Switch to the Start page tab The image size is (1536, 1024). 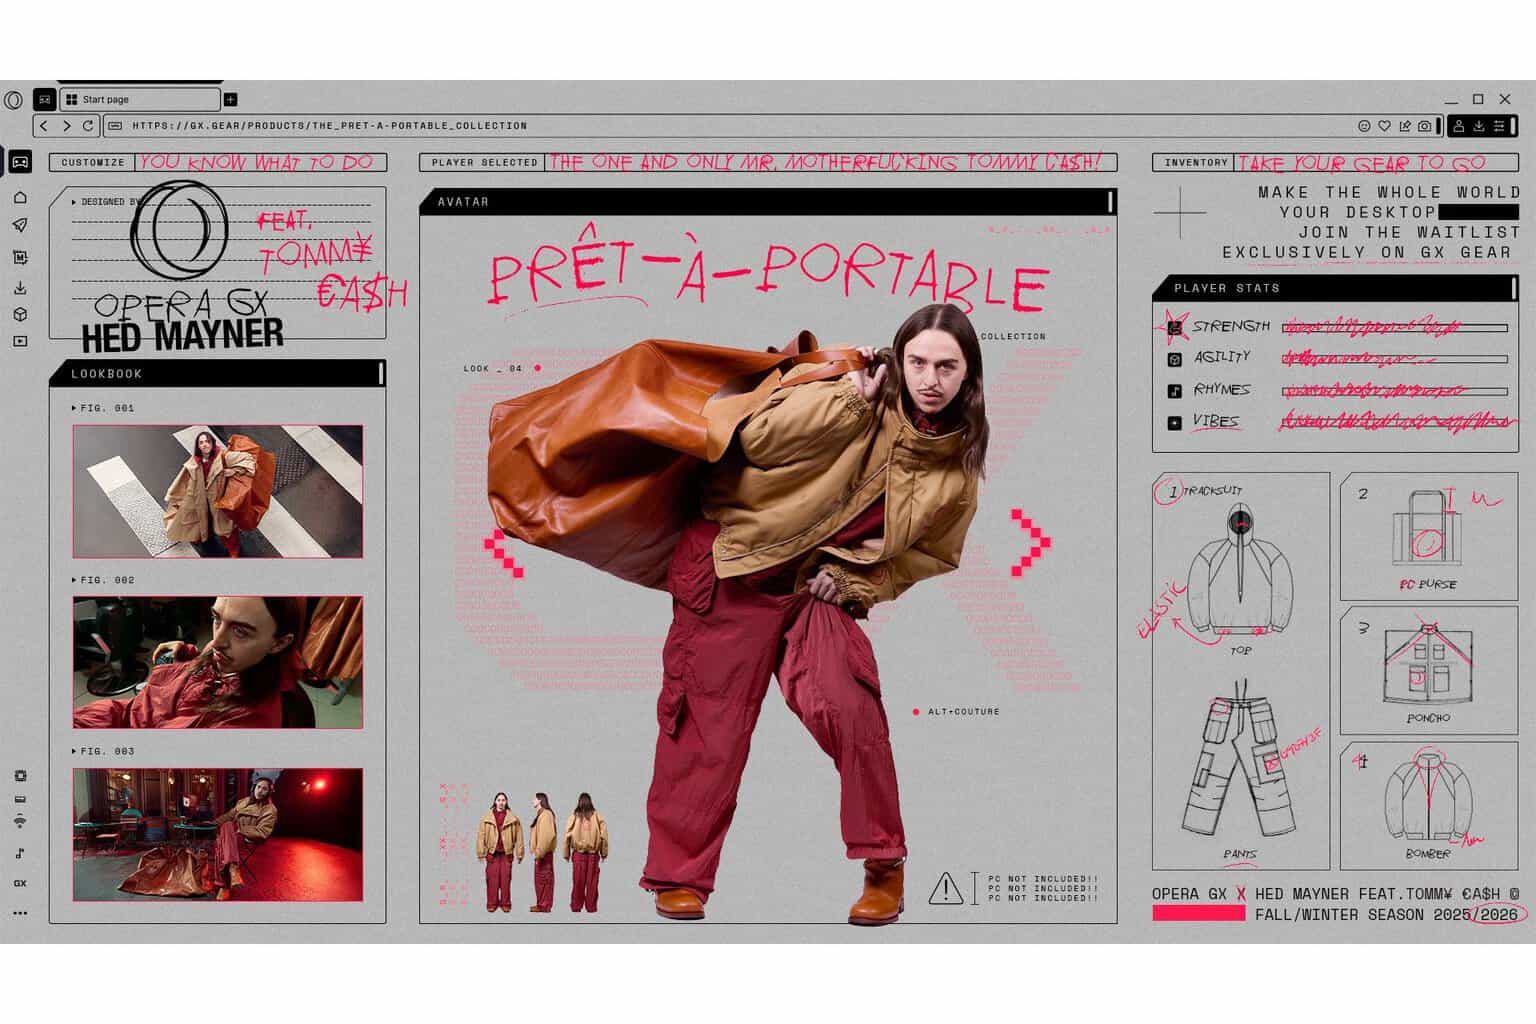point(140,100)
